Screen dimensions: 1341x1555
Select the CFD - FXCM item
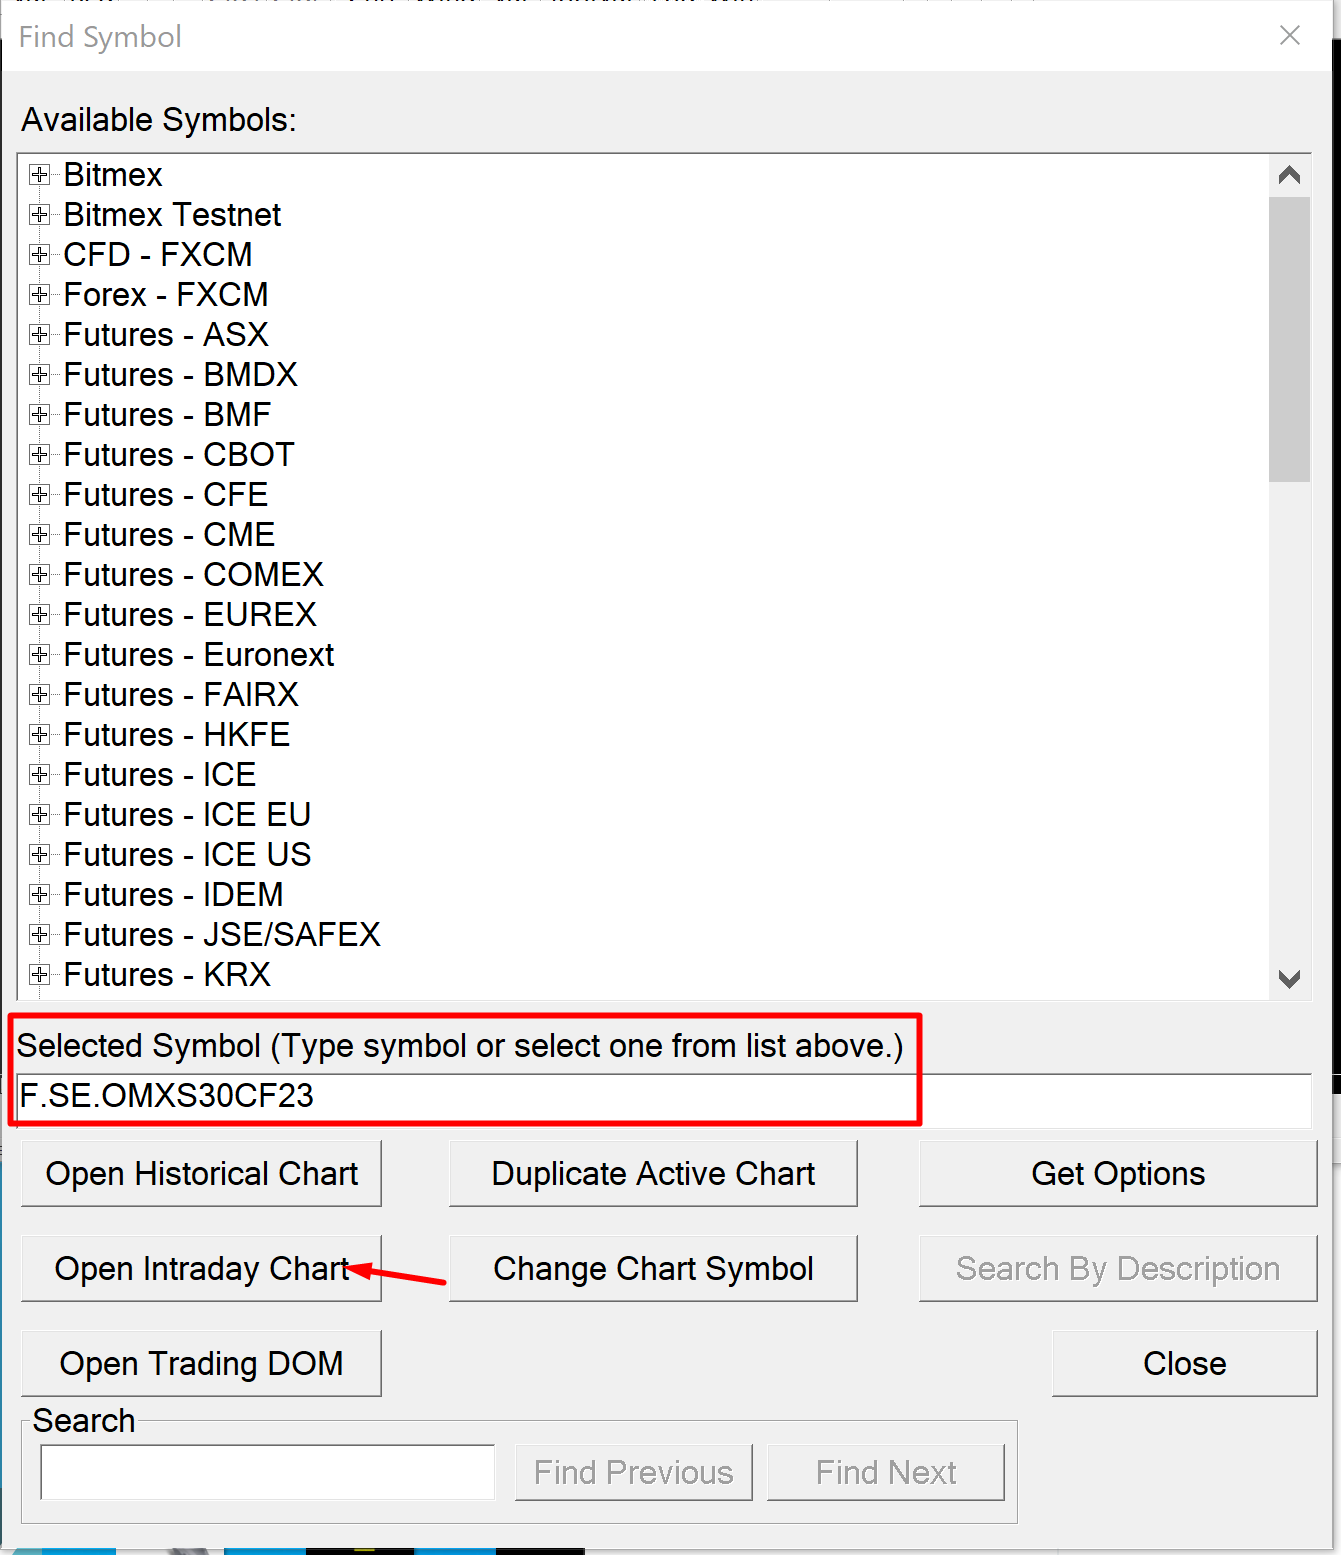(x=158, y=255)
